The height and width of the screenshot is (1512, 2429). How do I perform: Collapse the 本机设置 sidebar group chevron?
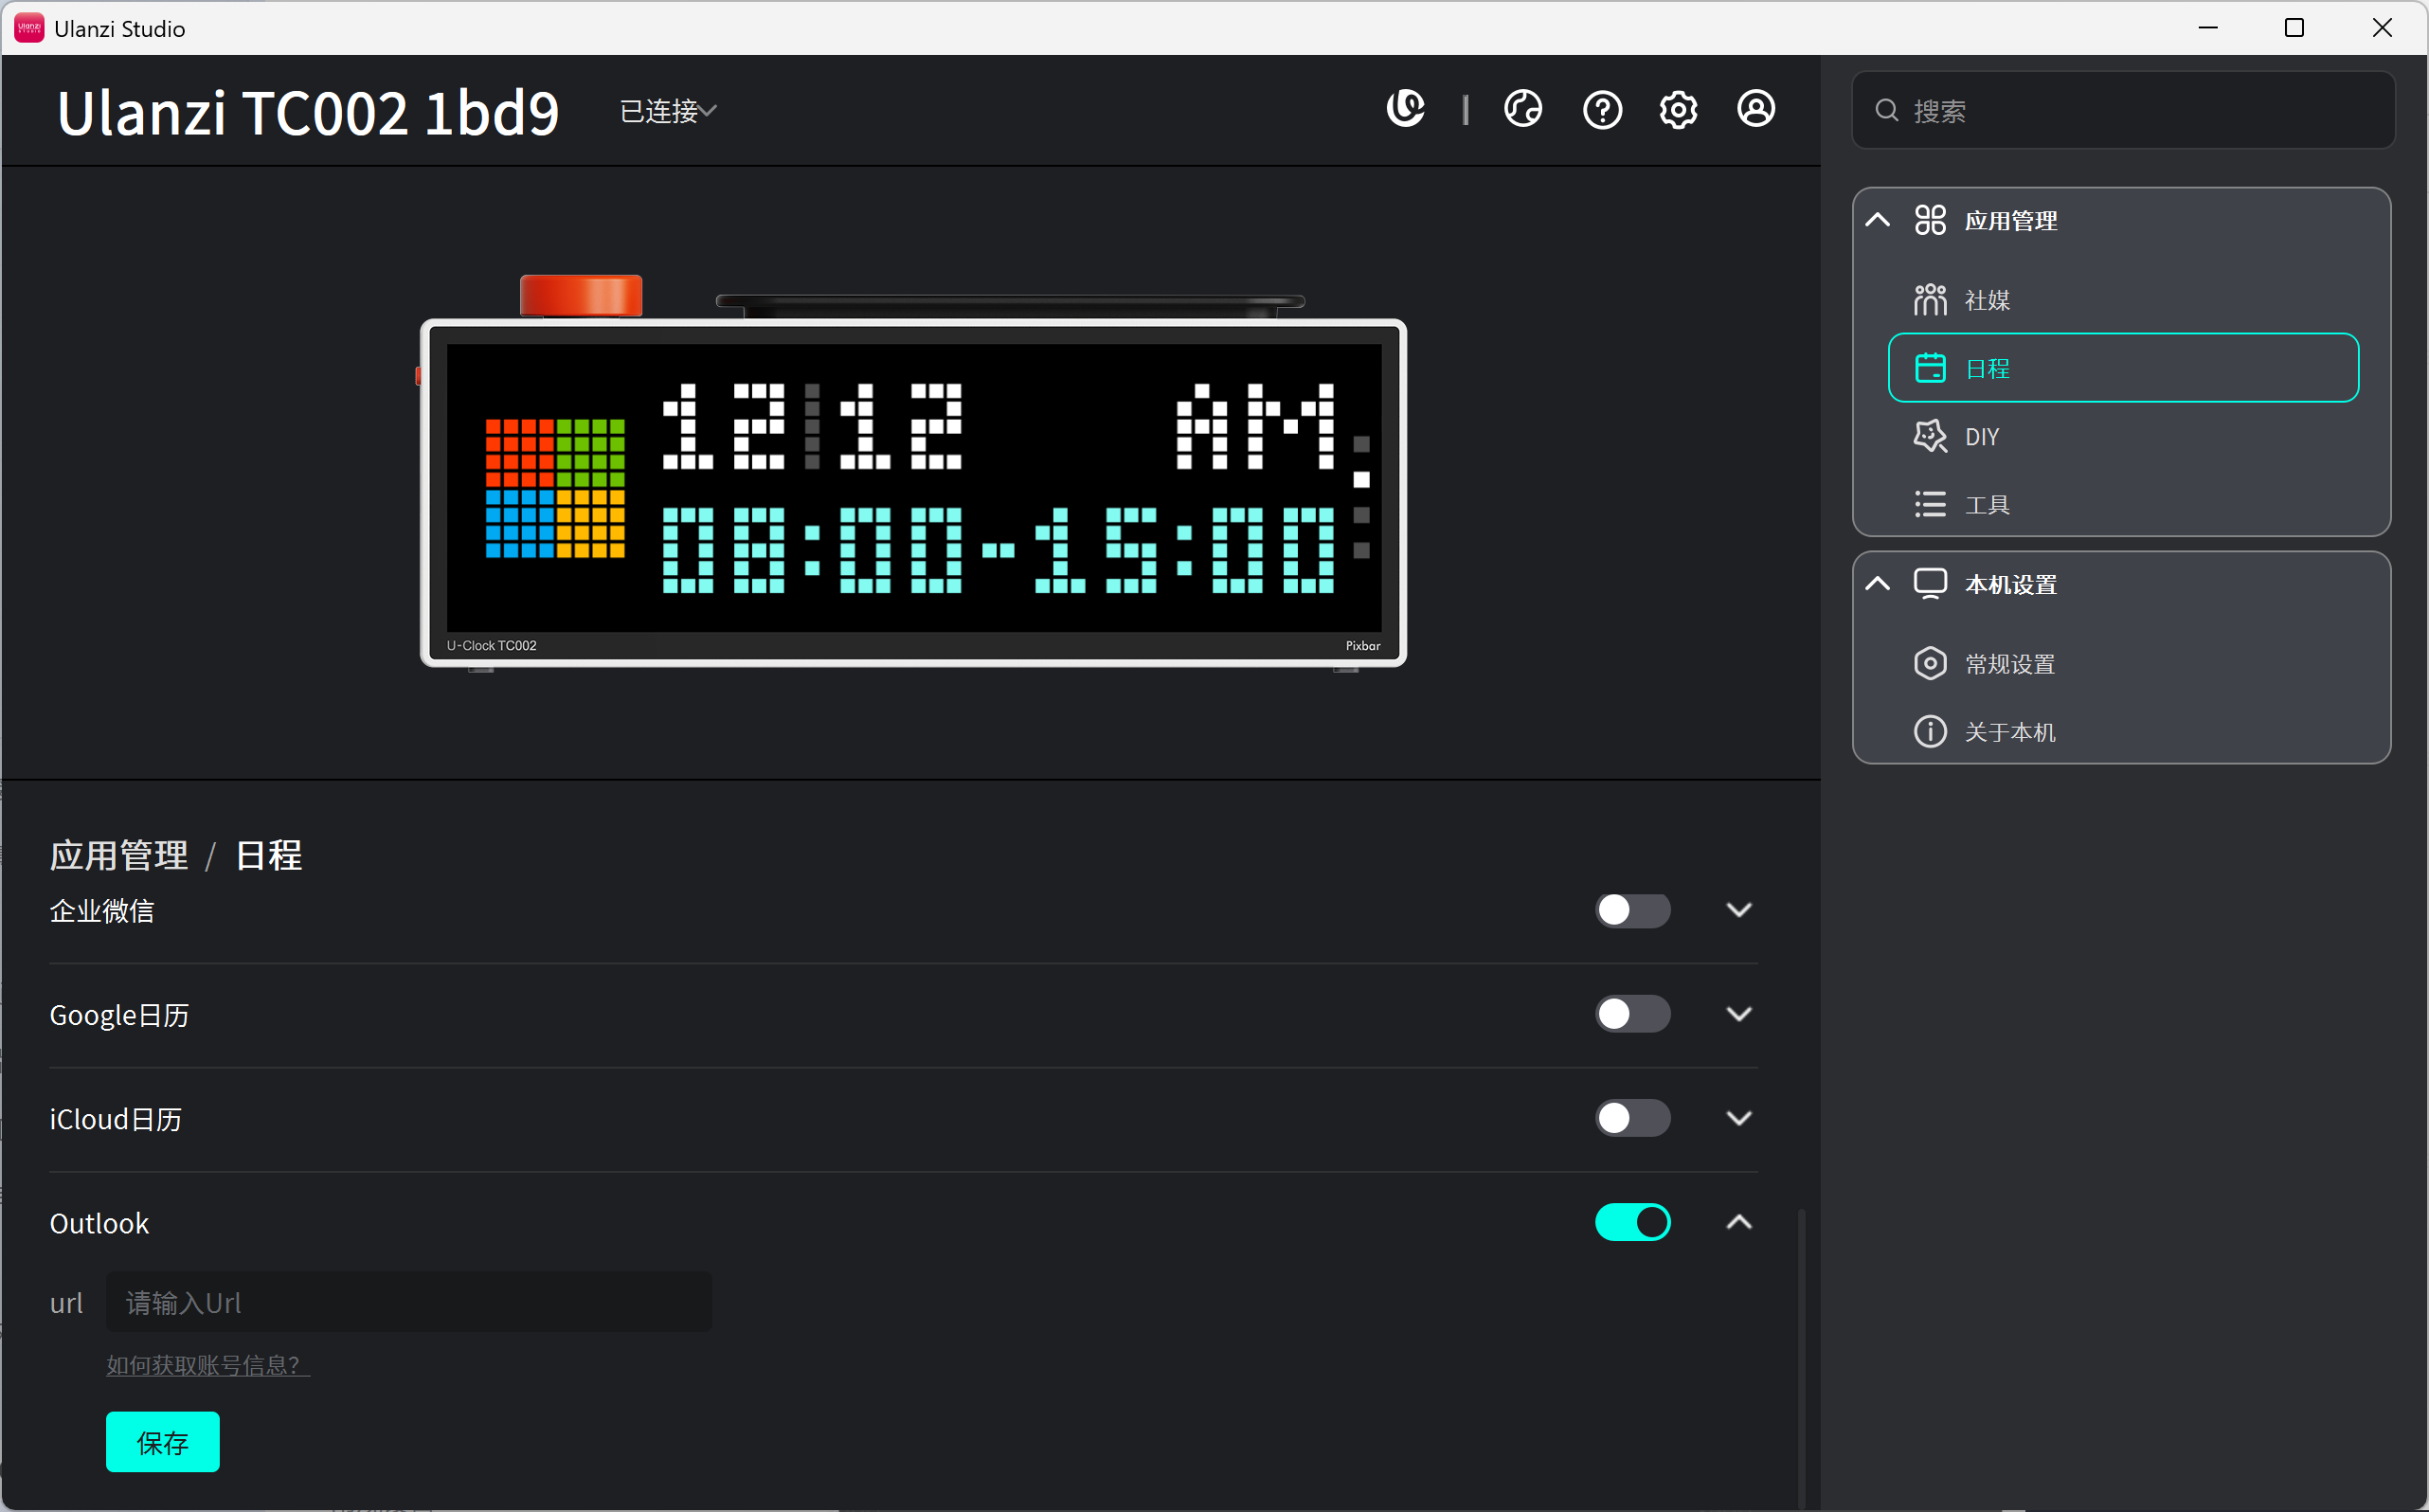tap(1878, 584)
